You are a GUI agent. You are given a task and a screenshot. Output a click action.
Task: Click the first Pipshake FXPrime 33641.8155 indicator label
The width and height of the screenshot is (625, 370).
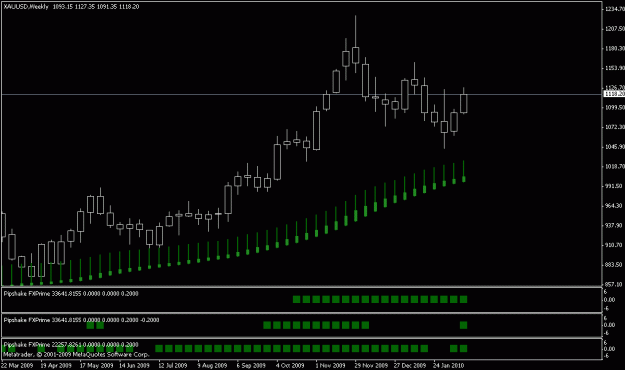tap(71, 293)
